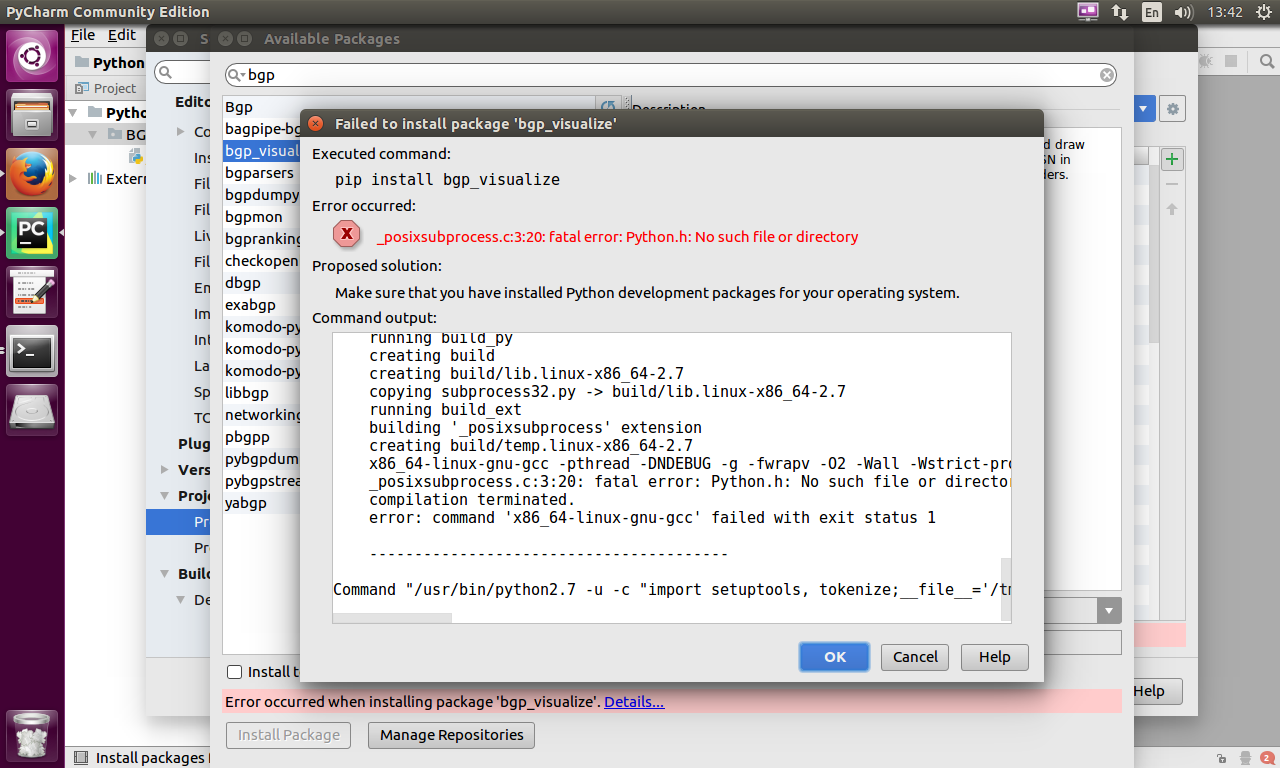Click the minus remove package icon
The height and width of the screenshot is (768, 1280).
tap(1172, 184)
